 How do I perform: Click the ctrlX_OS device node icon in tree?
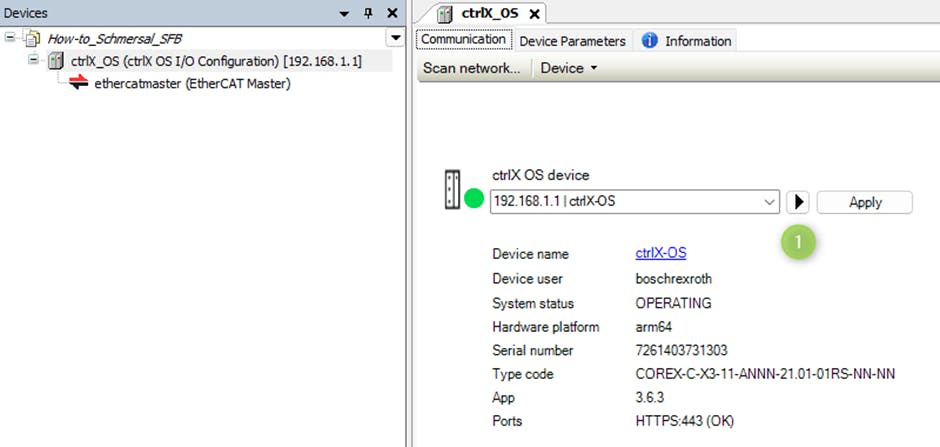coord(56,62)
